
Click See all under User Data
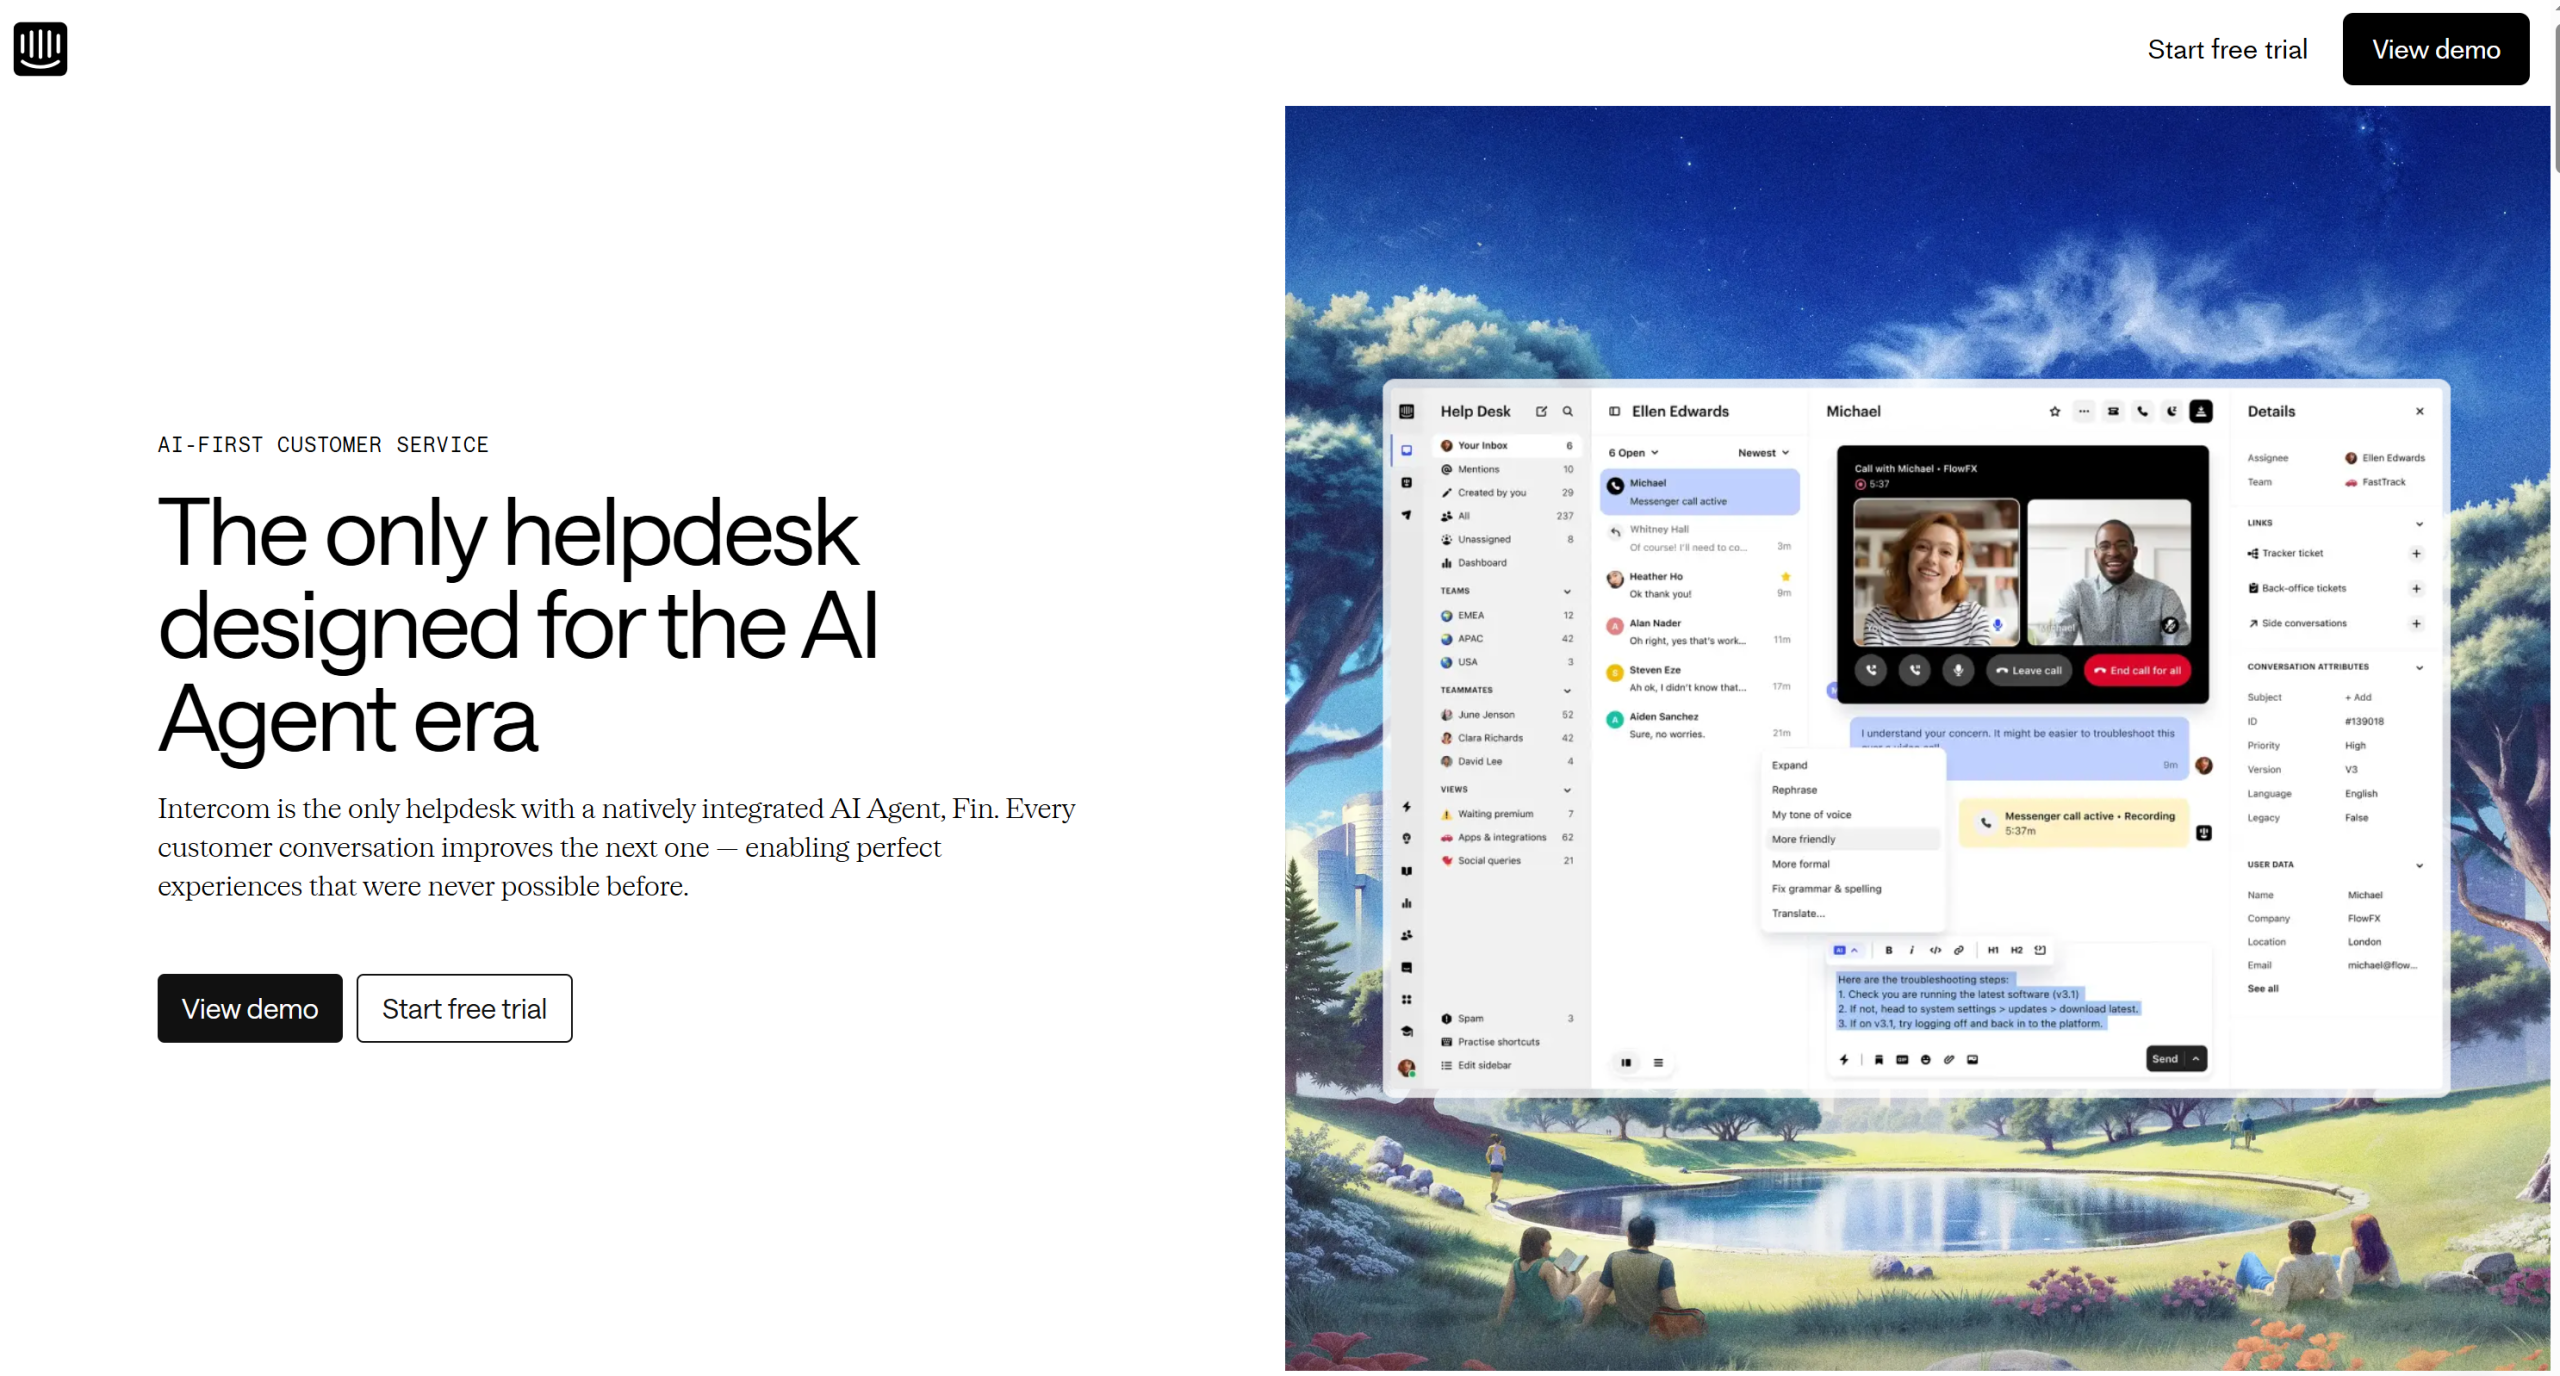(x=2262, y=988)
